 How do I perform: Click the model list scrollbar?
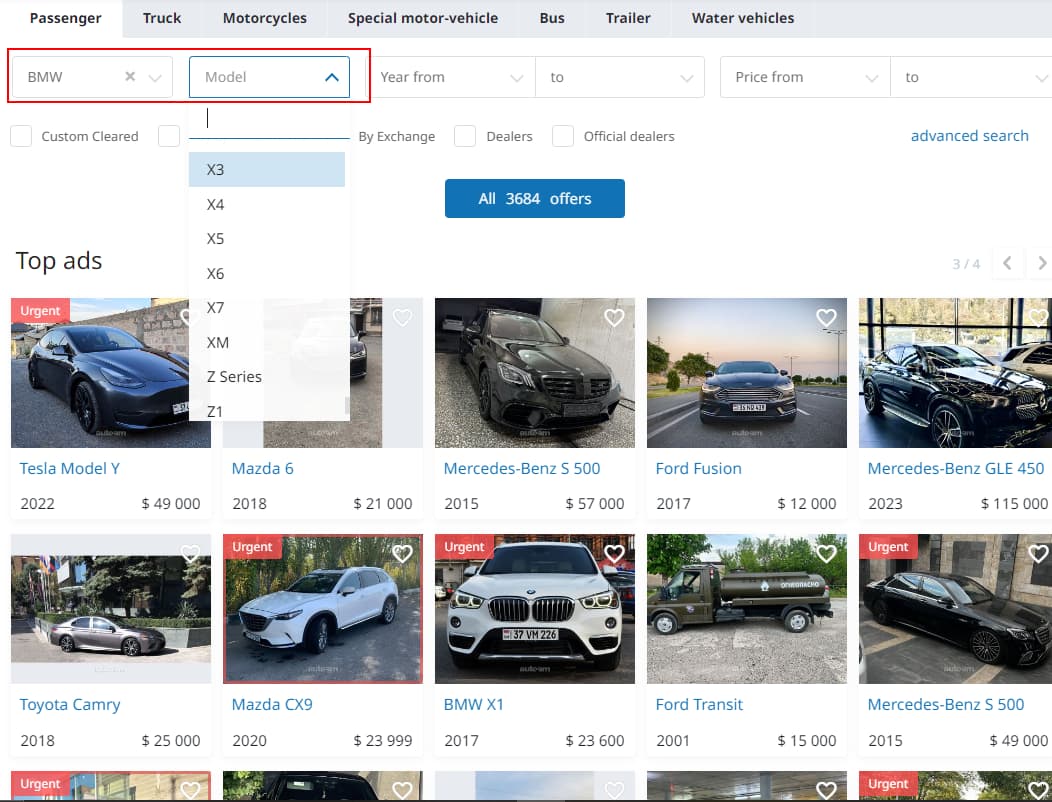point(347,405)
